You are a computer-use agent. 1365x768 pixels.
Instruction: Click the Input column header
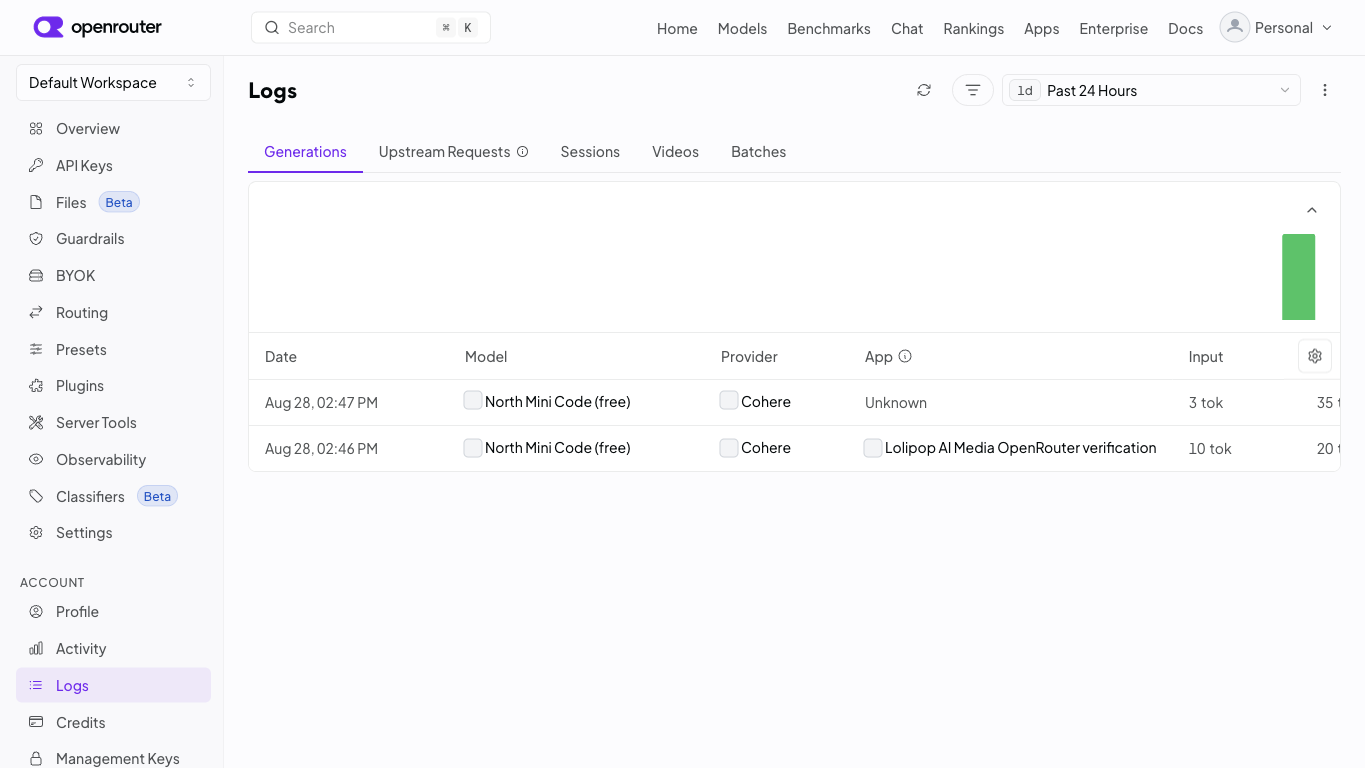coord(1206,357)
